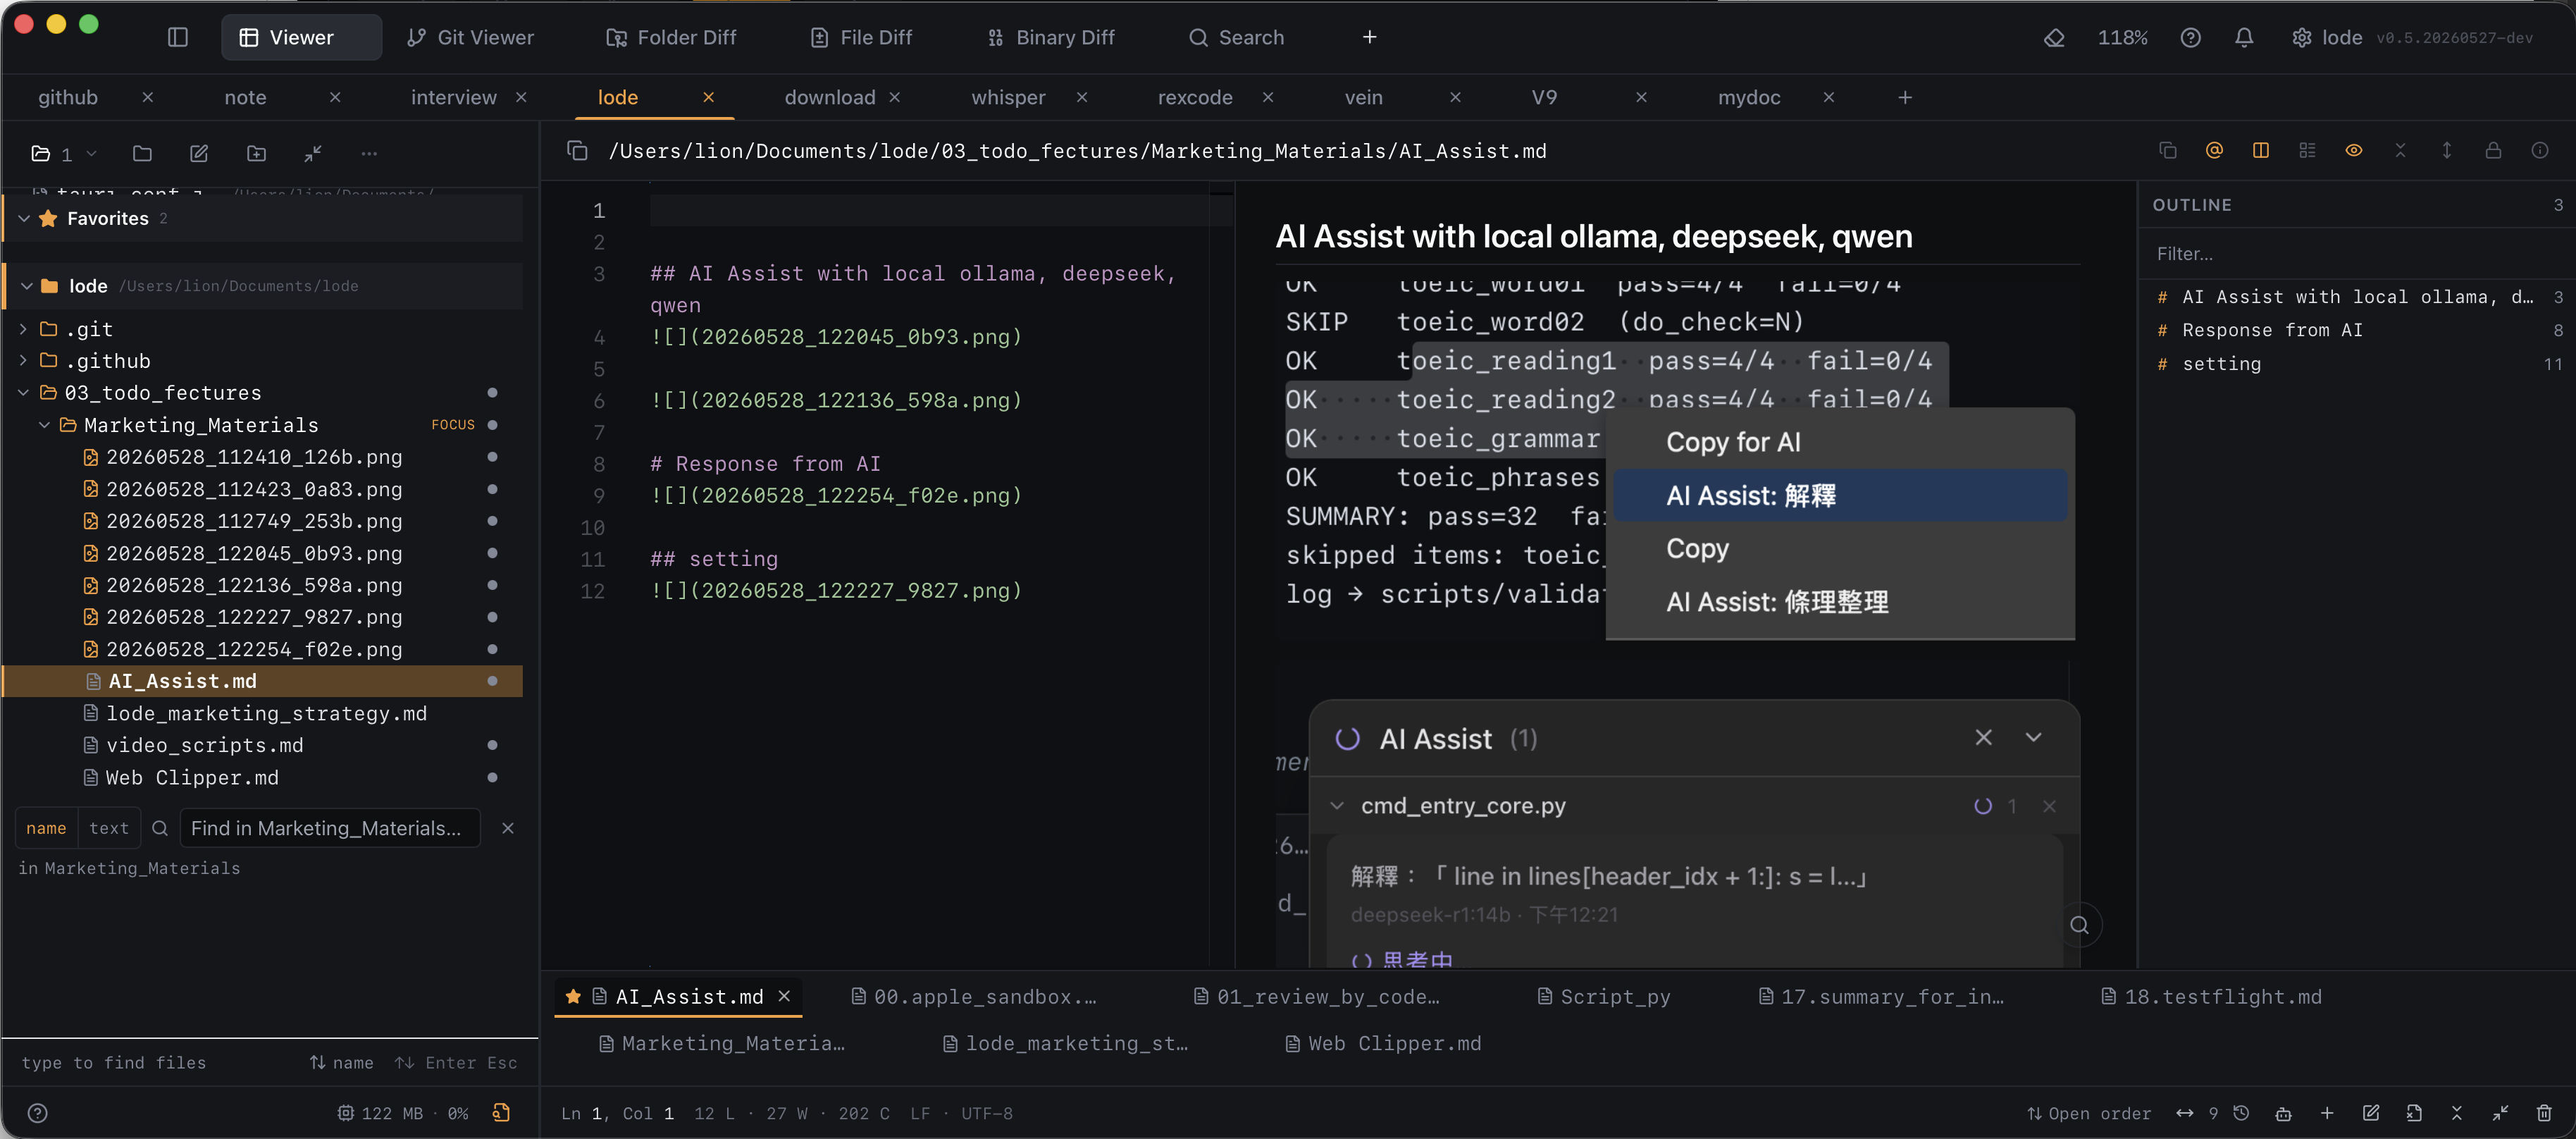Create new file pencil icon in sidebar
The height and width of the screenshot is (1139, 2576).
tap(199, 153)
